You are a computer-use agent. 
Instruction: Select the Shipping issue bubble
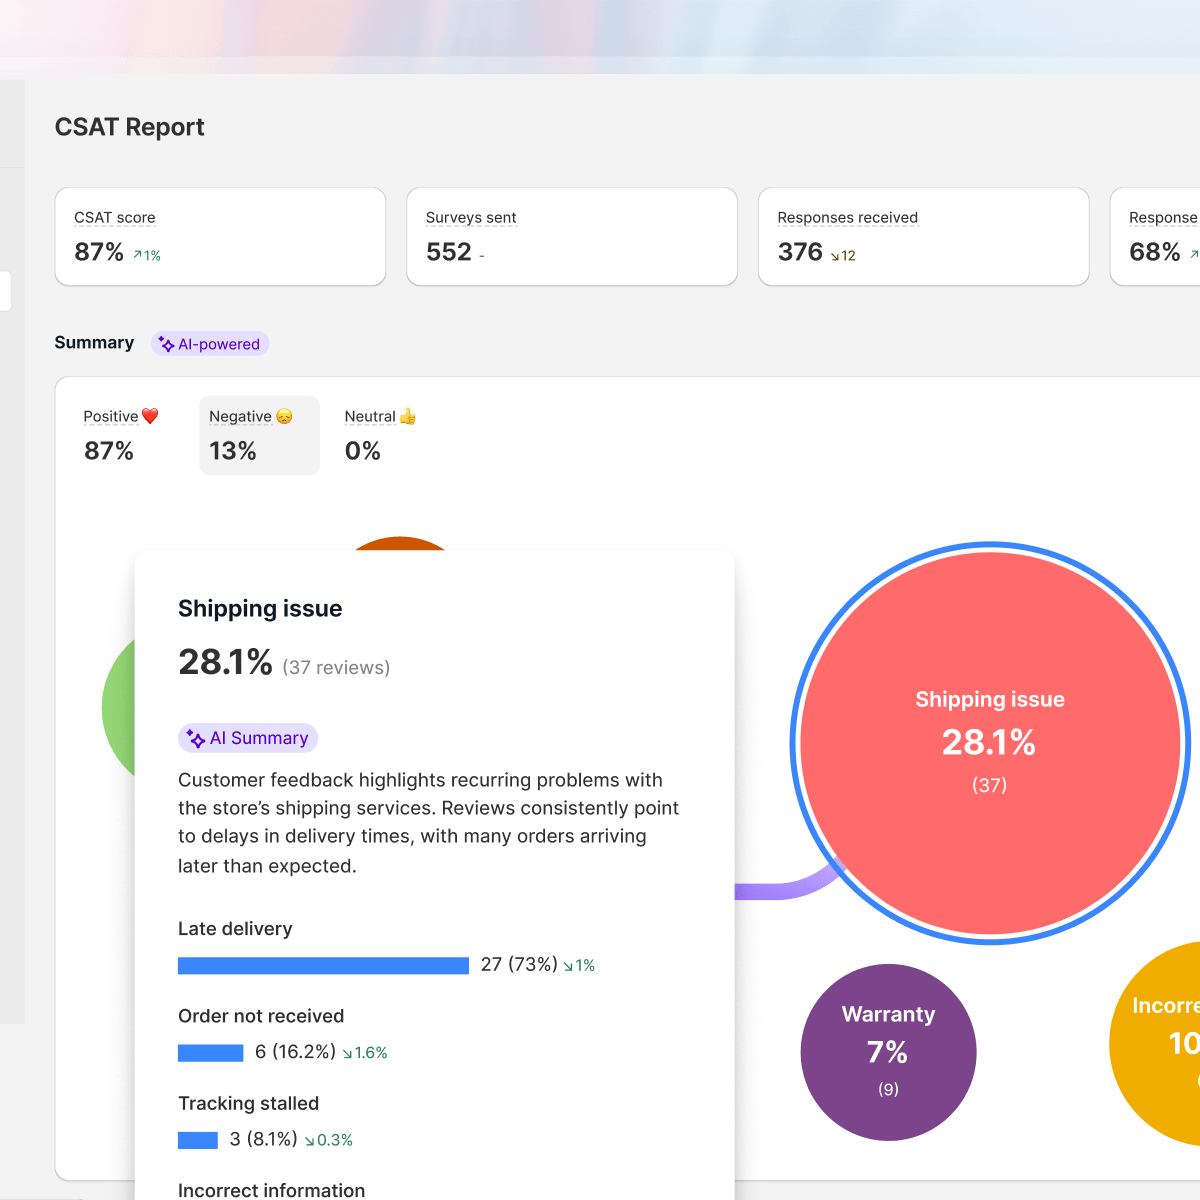tap(990, 743)
